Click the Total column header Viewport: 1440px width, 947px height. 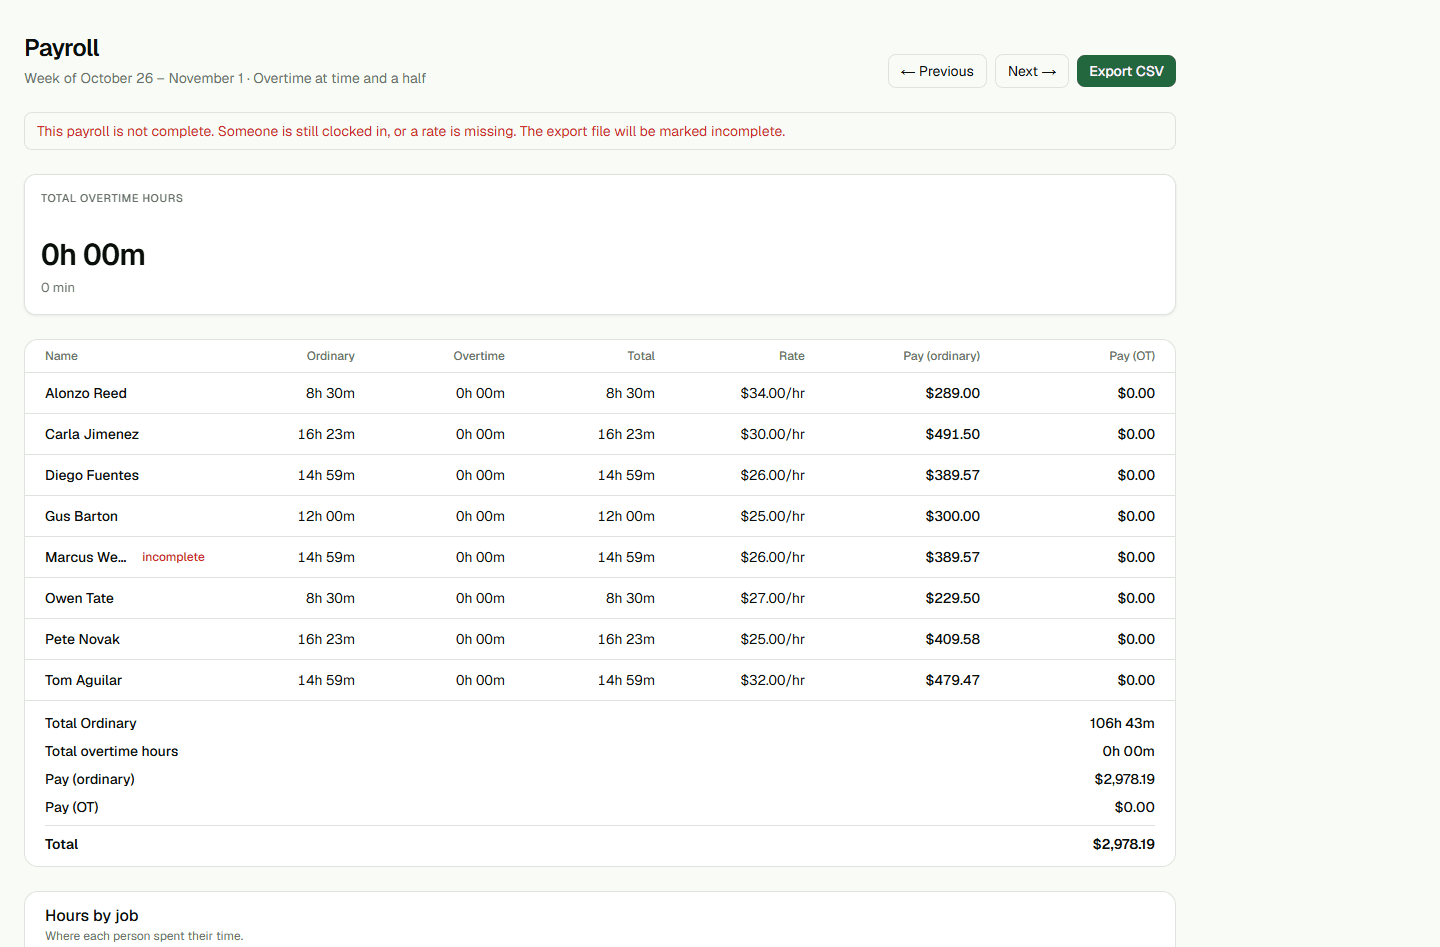click(x=641, y=356)
